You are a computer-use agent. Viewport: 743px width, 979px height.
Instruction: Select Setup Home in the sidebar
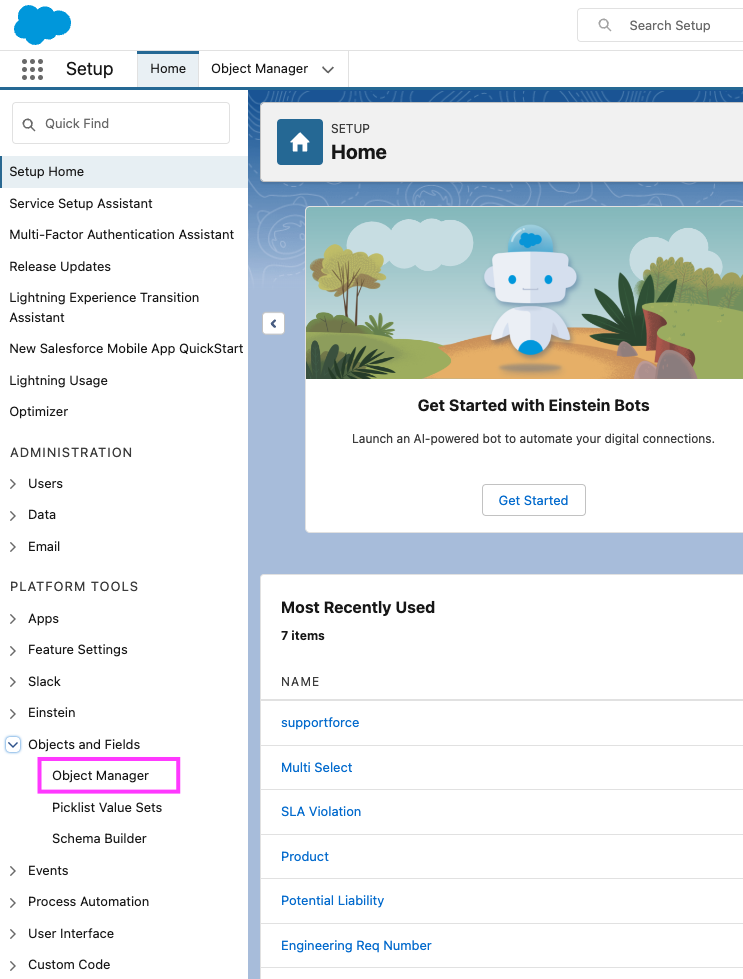pos(124,172)
